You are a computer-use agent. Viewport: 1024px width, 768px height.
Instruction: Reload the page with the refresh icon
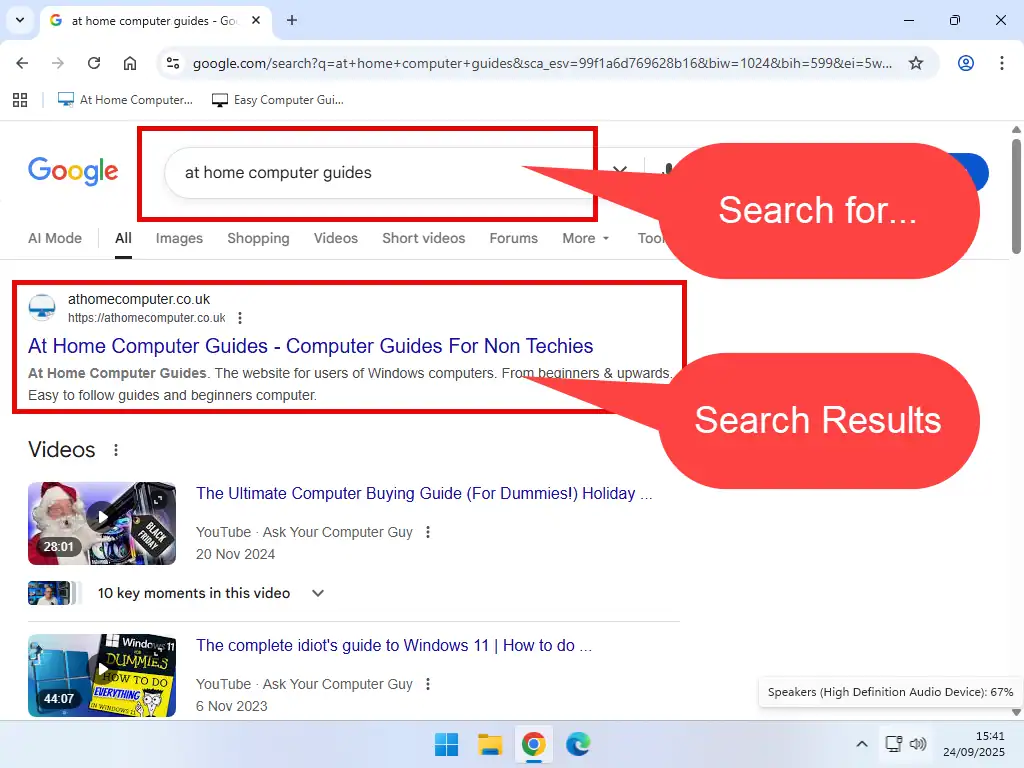coord(94,63)
